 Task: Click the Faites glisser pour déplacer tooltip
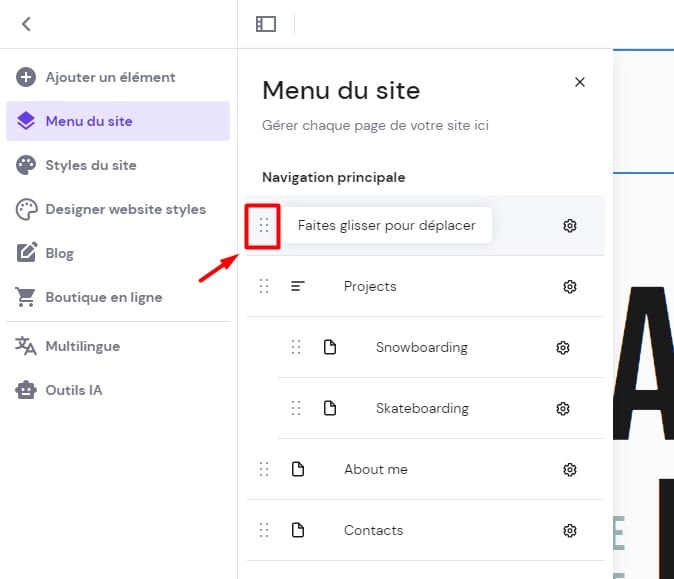click(x=386, y=225)
